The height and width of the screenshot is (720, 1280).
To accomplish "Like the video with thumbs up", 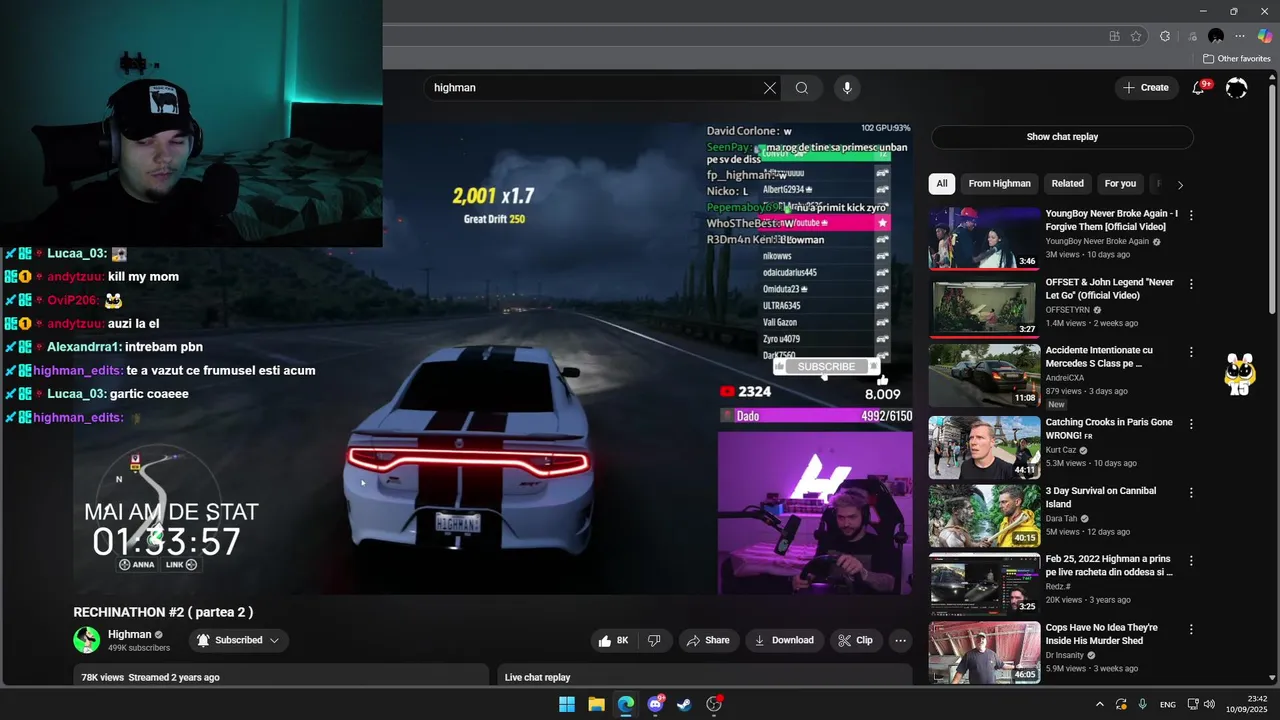I will point(613,640).
